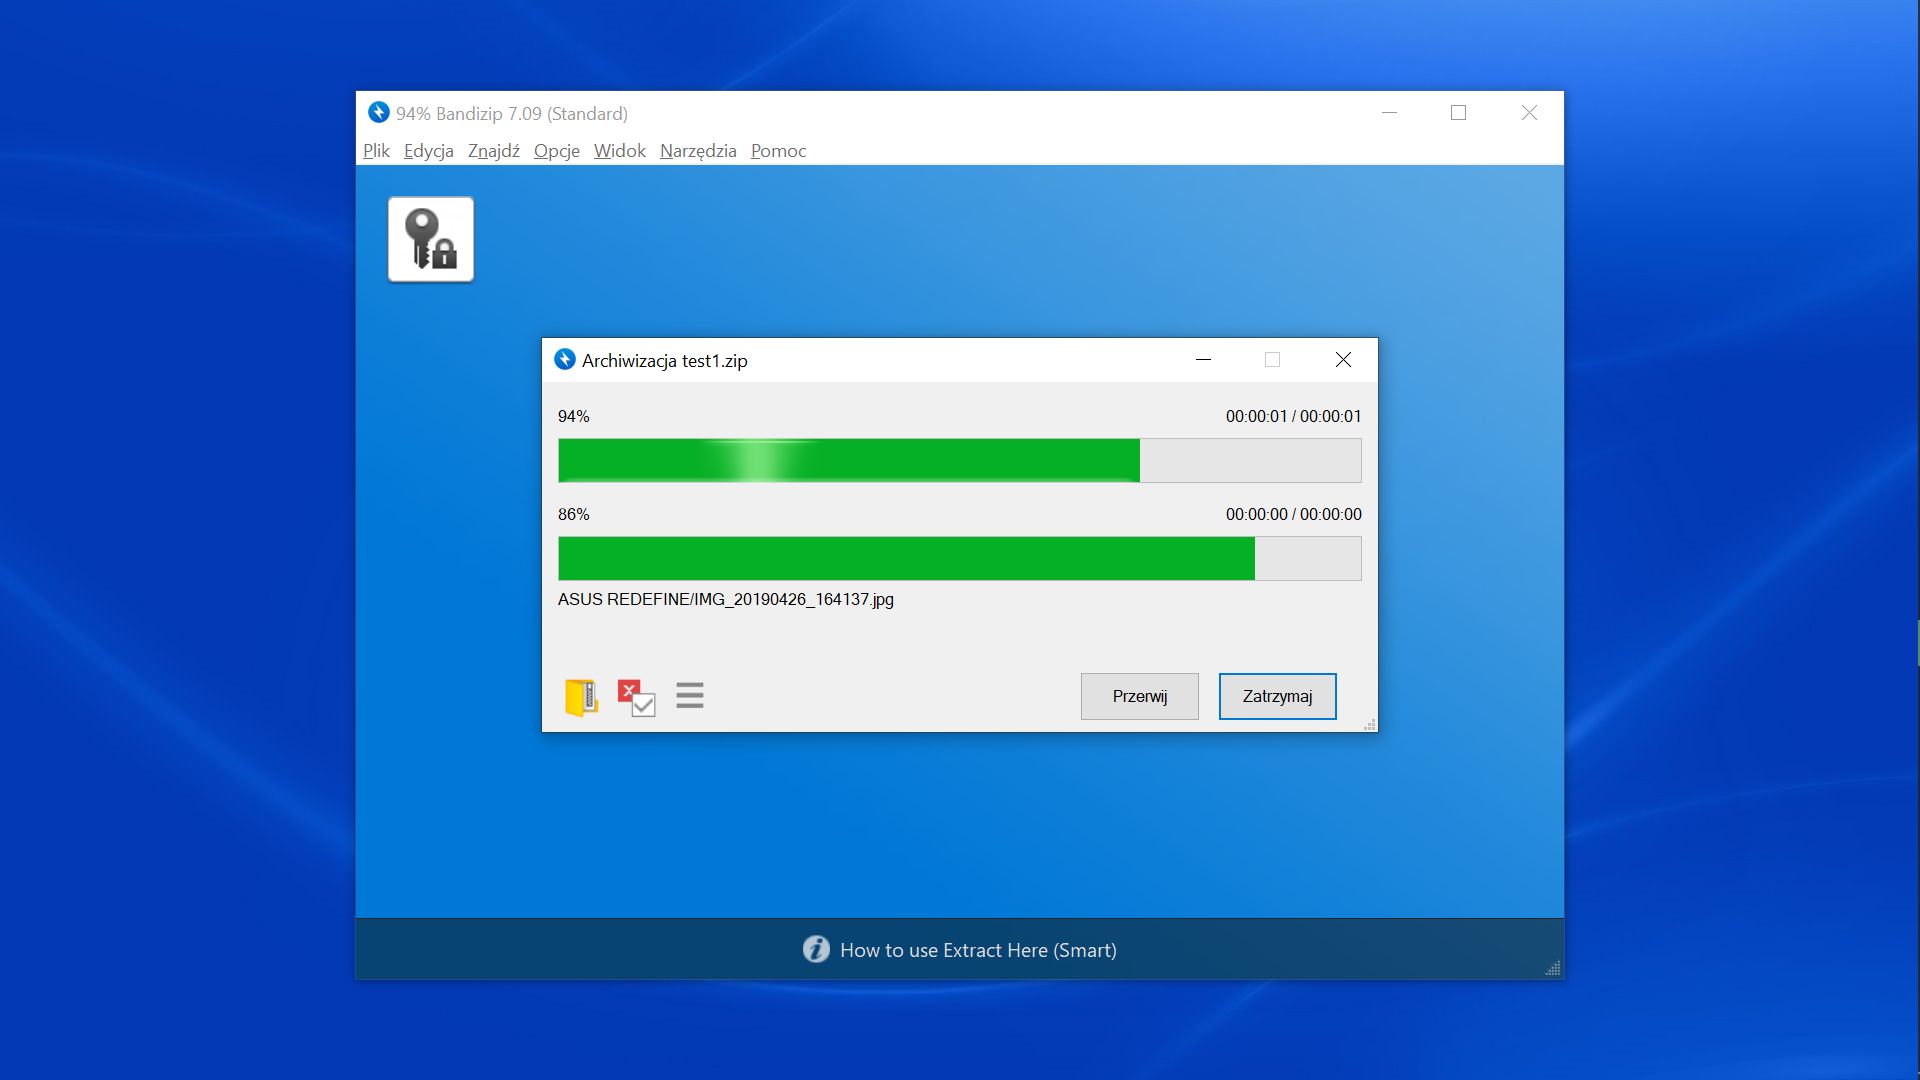
Task: Open the Znajdź menu
Action: pos(493,151)
